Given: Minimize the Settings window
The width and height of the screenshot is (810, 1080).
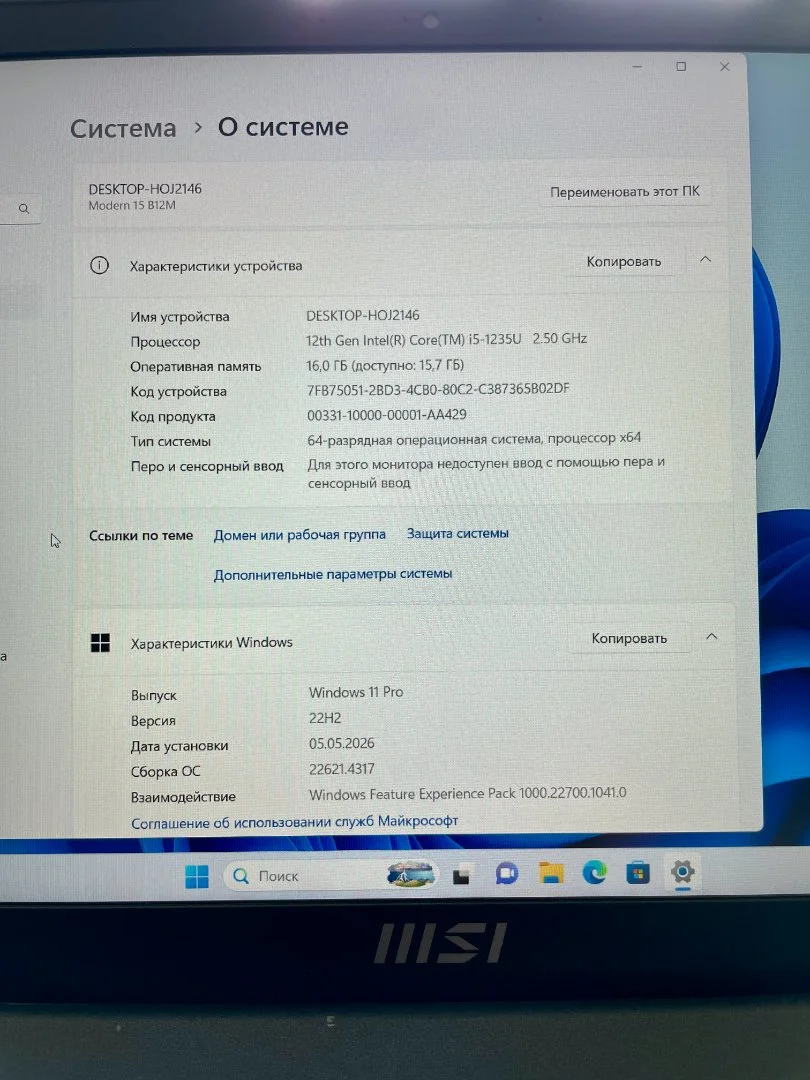Looking at the screenshot, I should pyautogui.click(x=637, y=67).
